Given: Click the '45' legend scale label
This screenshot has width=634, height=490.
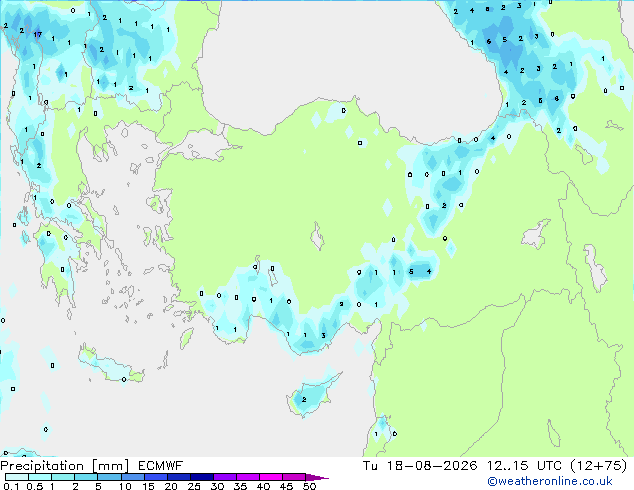Looking at the screenshot, I should tap(286, 486).
